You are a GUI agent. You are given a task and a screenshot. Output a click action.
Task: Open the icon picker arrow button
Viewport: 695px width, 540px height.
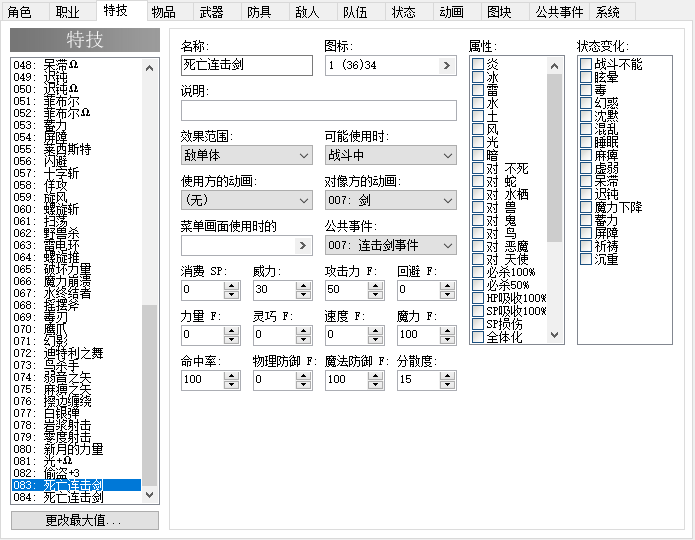[447, 66]
